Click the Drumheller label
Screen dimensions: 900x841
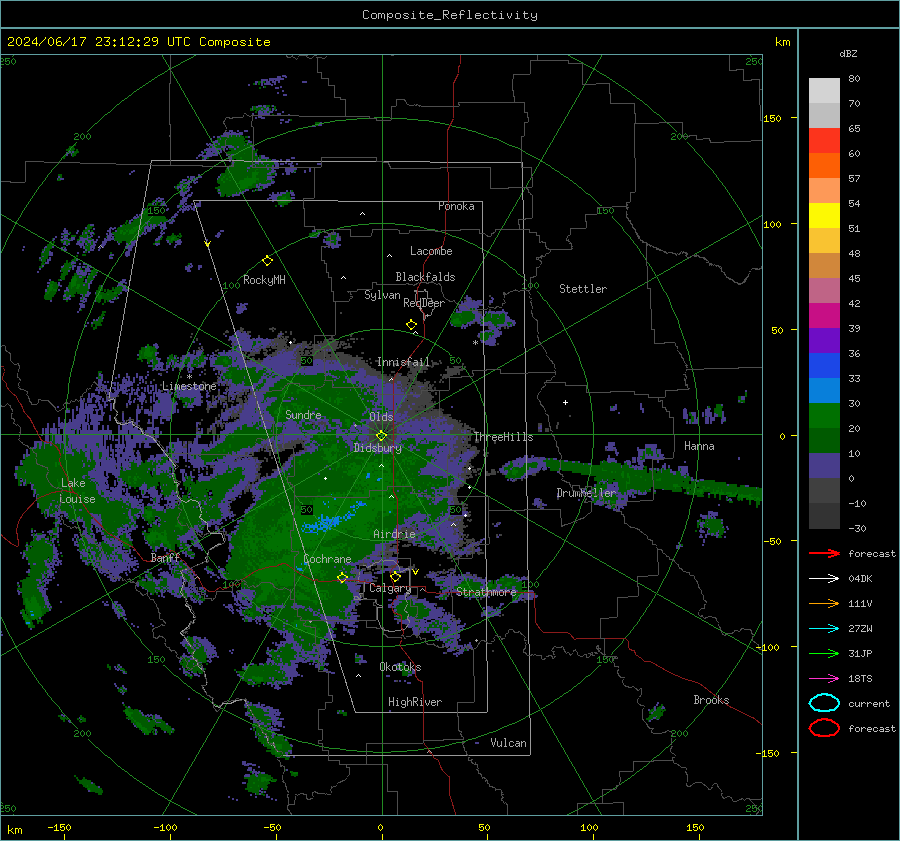(x=586, y=493)
